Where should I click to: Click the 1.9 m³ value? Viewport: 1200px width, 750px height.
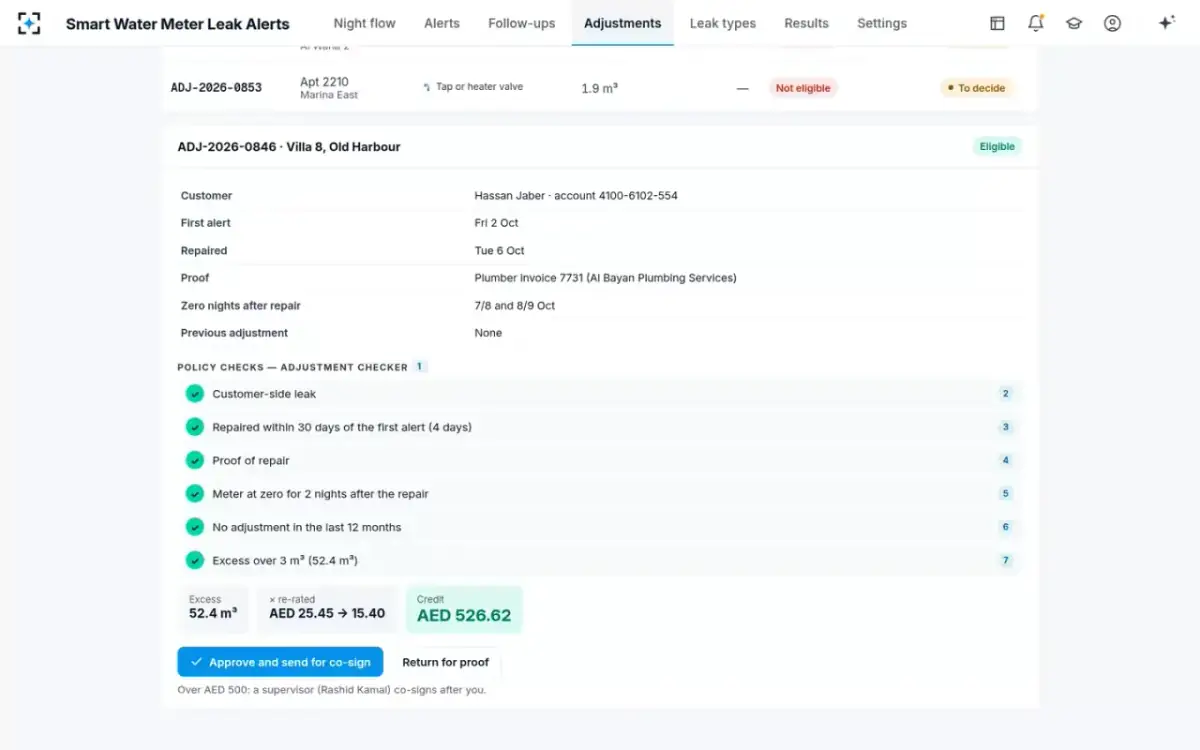click(599, 88)
